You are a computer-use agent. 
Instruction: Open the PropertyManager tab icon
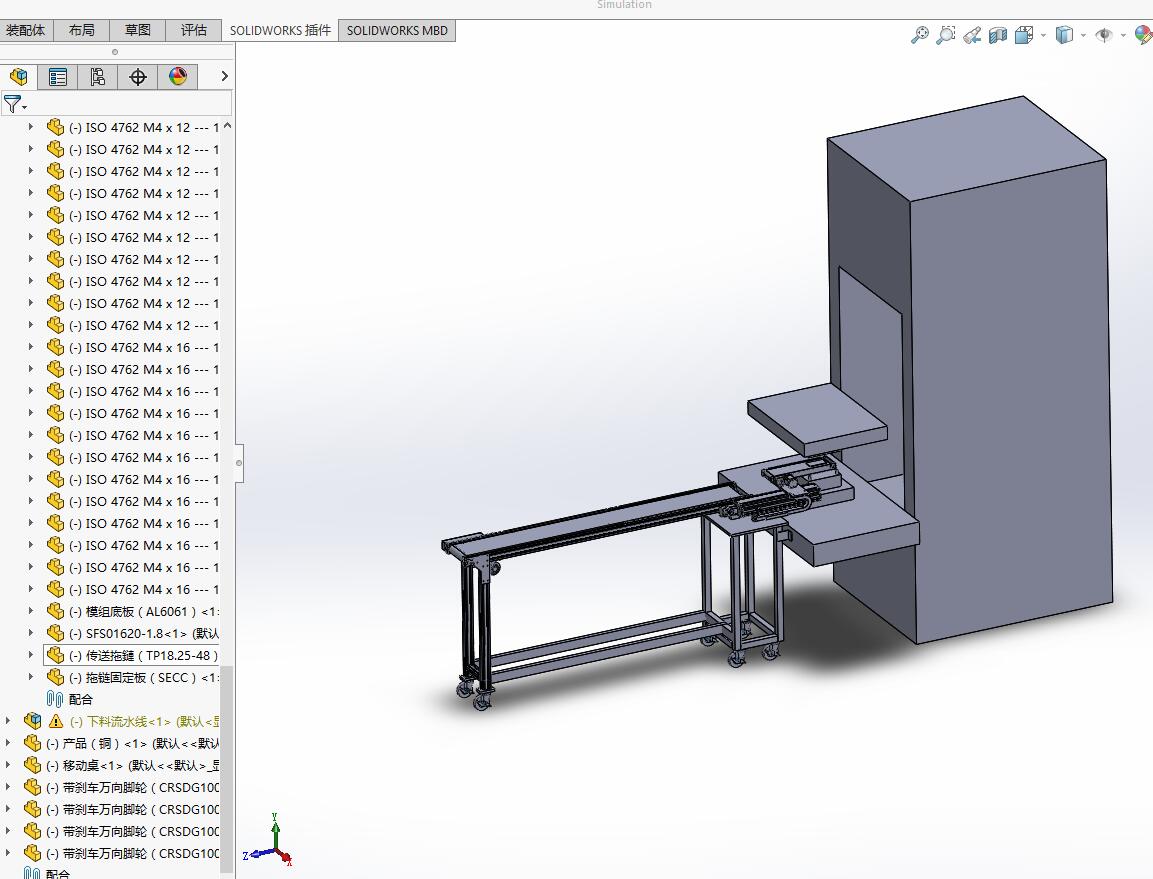pyautogui.click(x=57, y=76)
